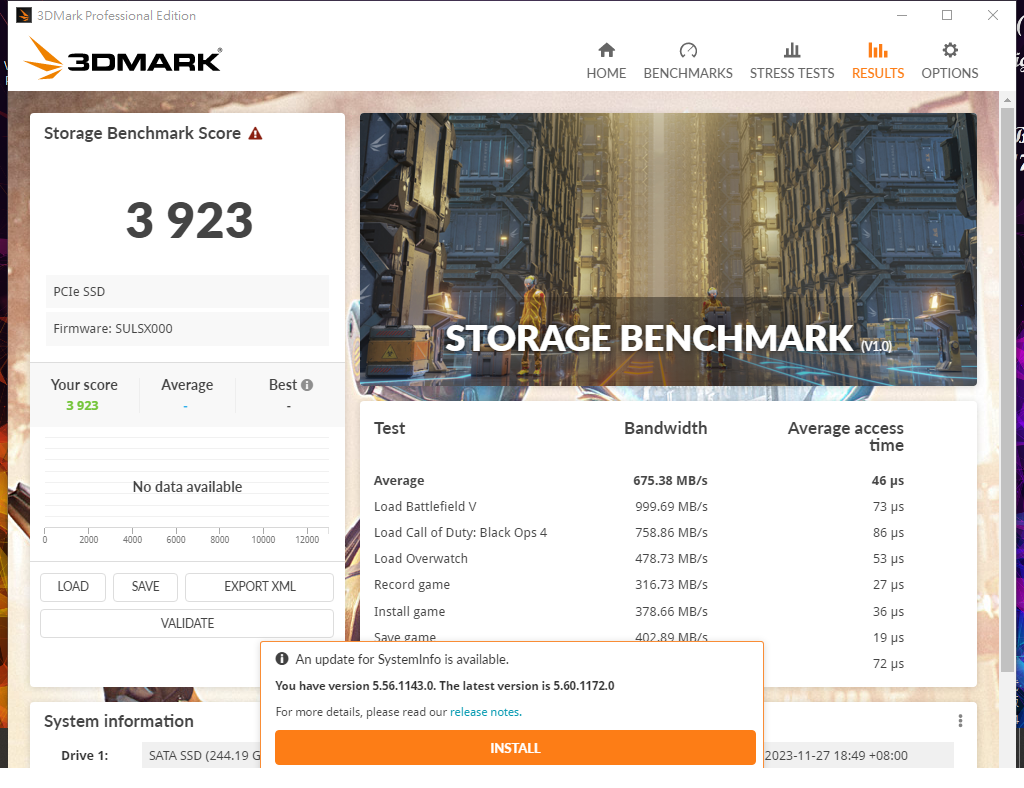Screen dimensions: 1024x788
Task: Go to the HOME tab
Action: point(606,61)
